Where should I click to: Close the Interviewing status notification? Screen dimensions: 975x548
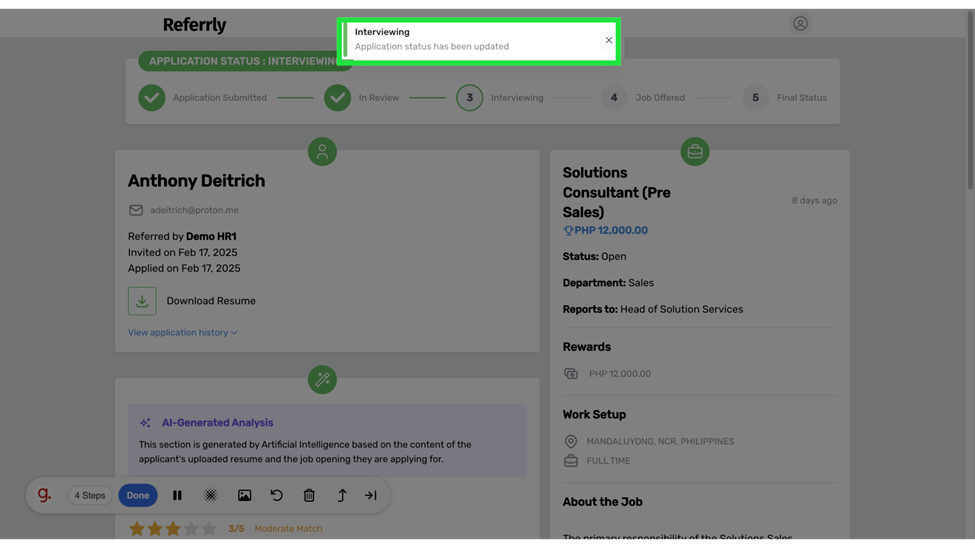(x=608, y=40)
